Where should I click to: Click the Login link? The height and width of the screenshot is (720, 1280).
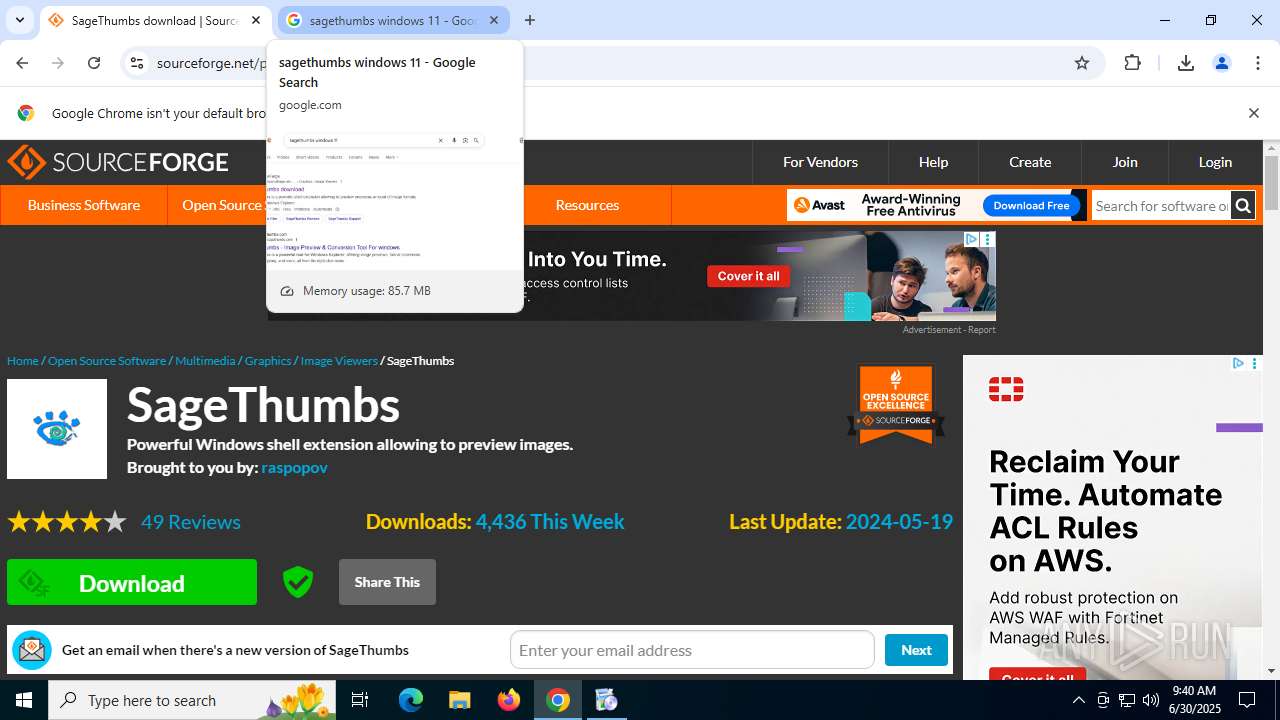1215,162
